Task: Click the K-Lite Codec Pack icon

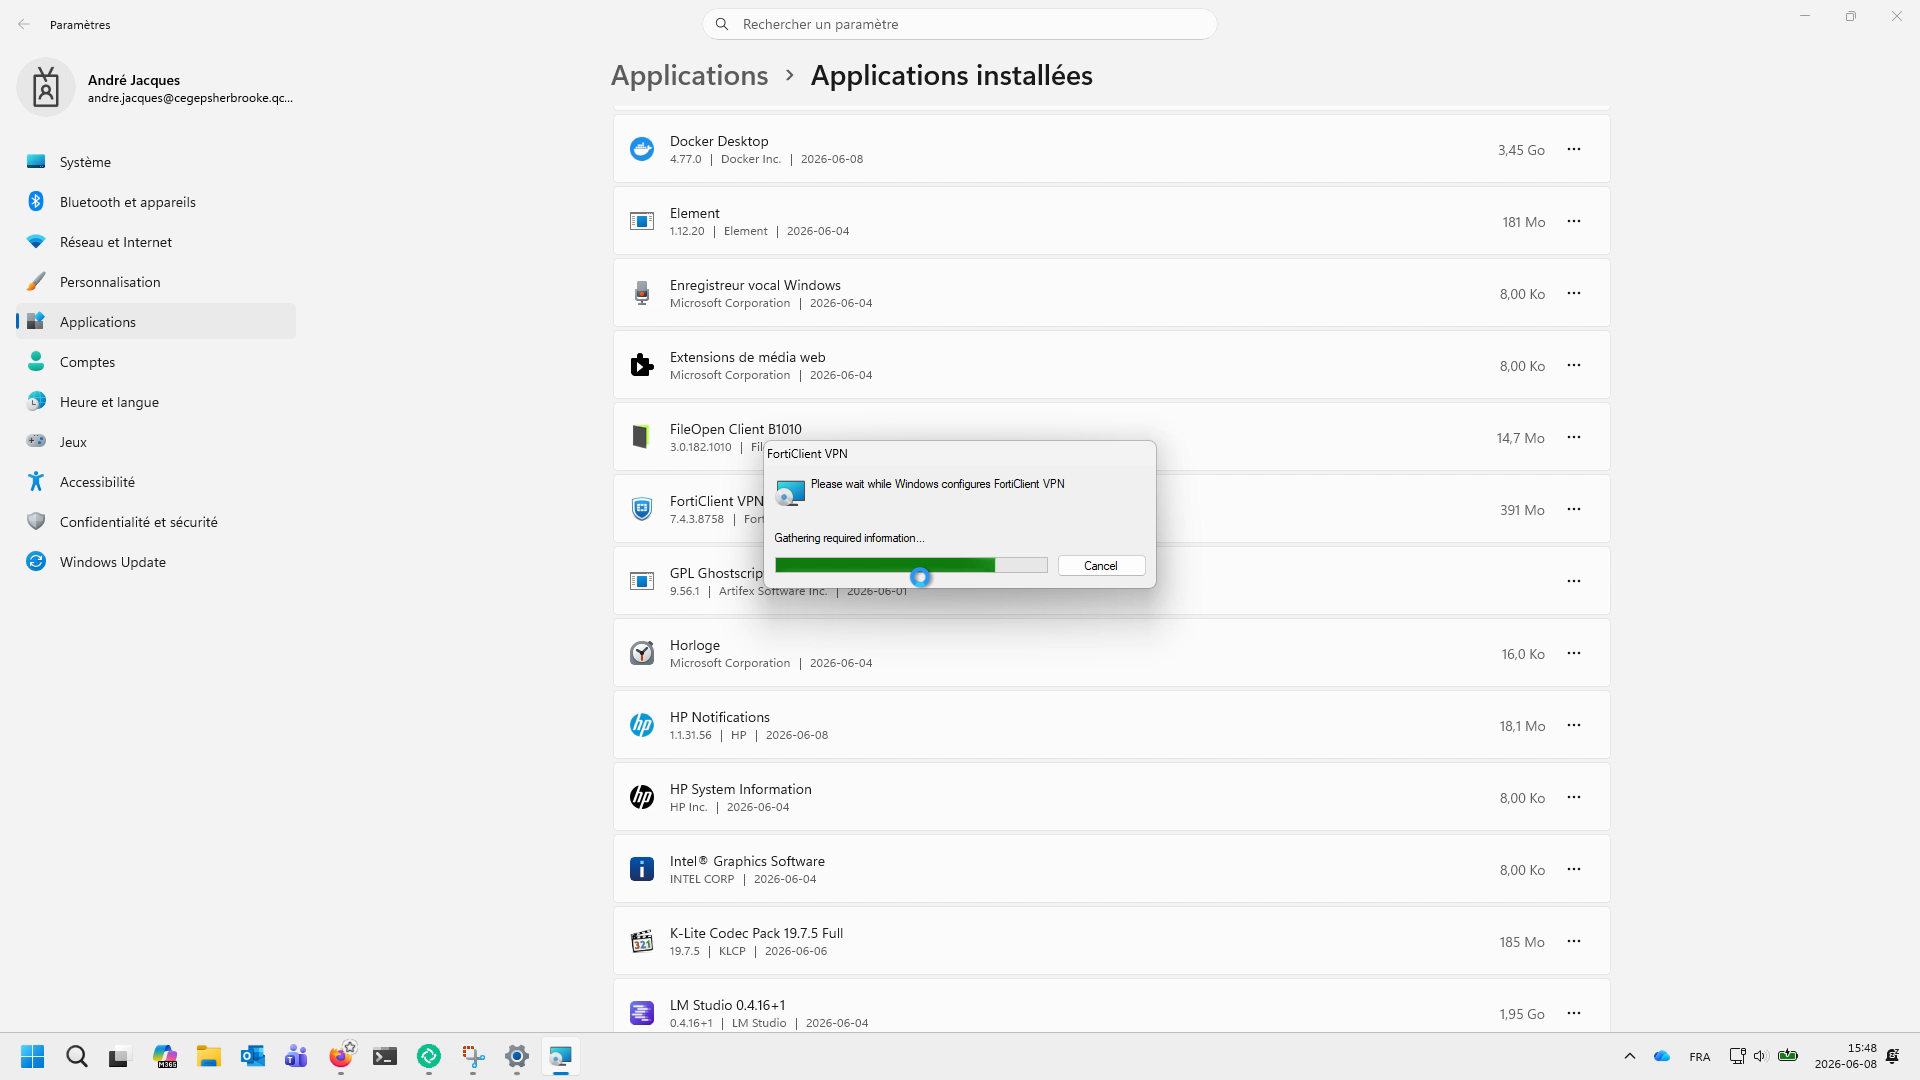Action: pyautogui.click(x=642, y=941)
